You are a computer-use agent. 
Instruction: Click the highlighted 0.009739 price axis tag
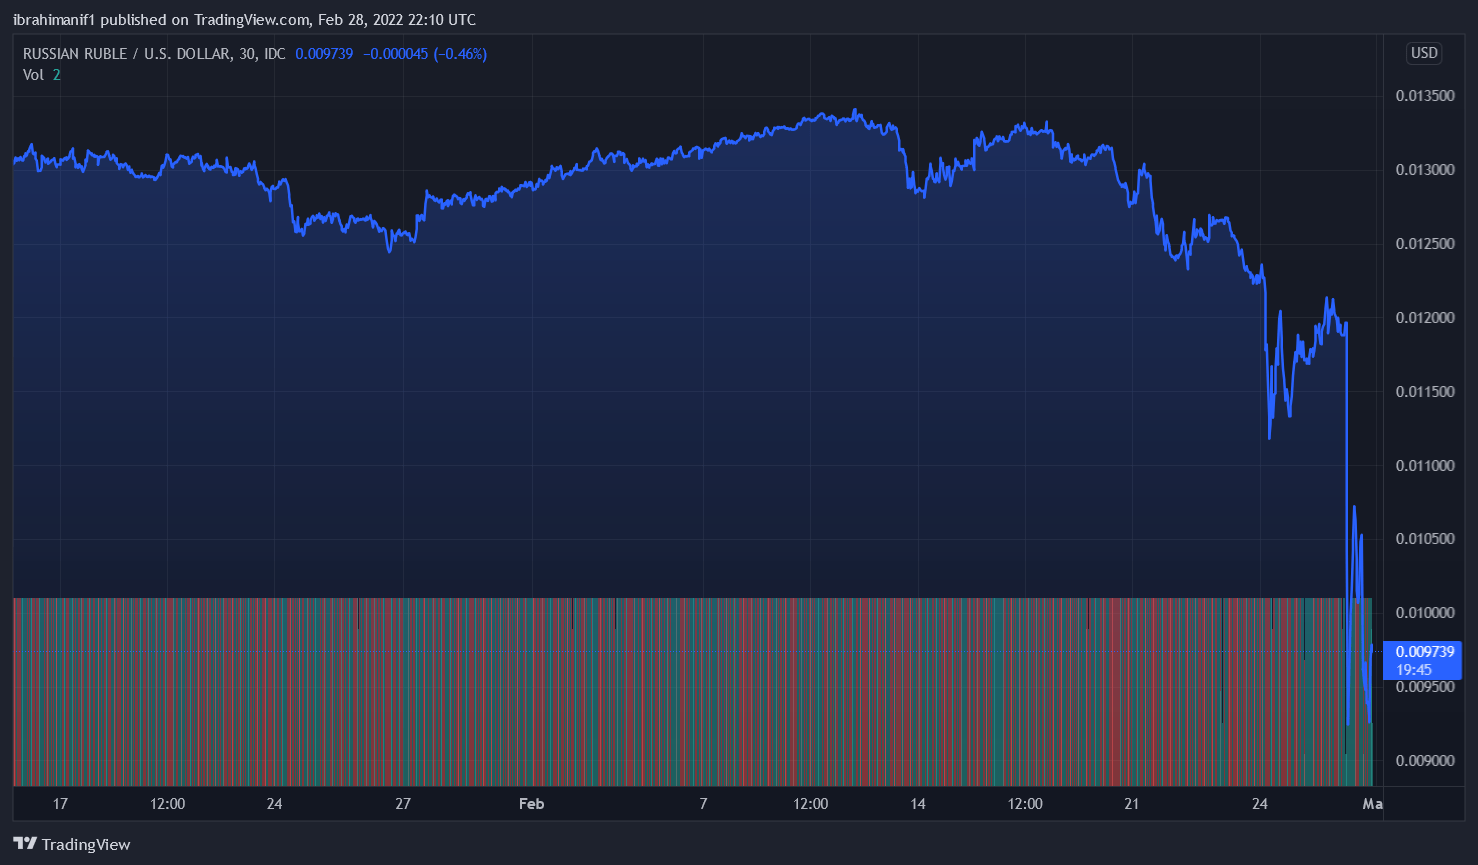[x=1422, y=652]
